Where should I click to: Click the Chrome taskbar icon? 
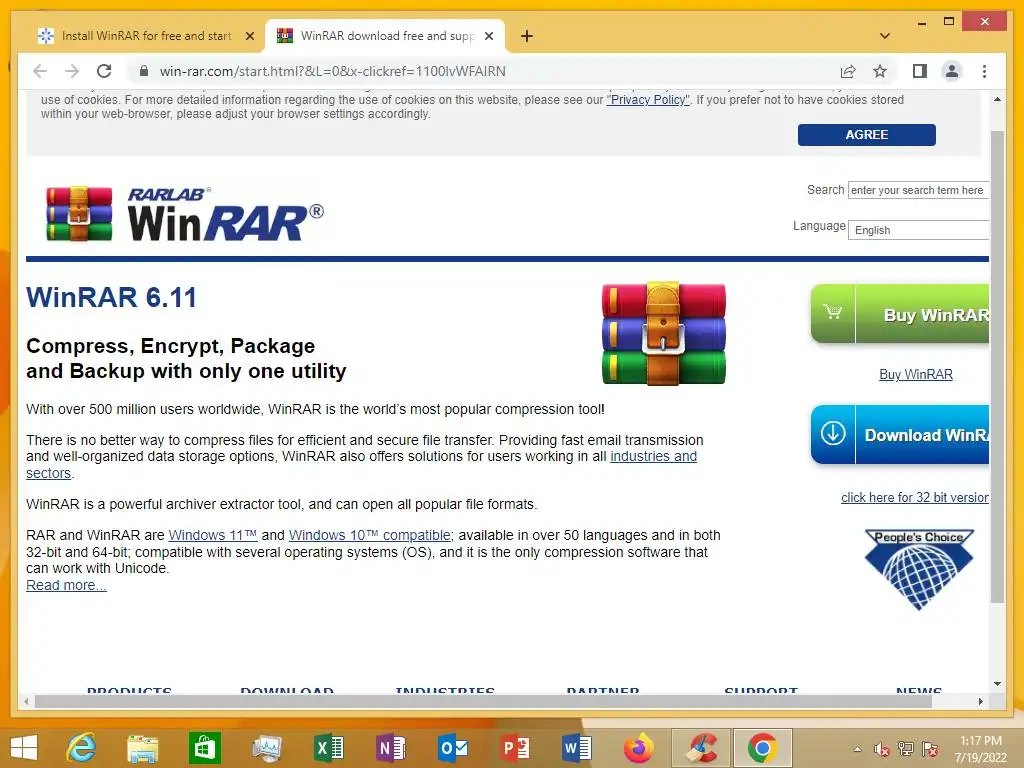(763, 748)
